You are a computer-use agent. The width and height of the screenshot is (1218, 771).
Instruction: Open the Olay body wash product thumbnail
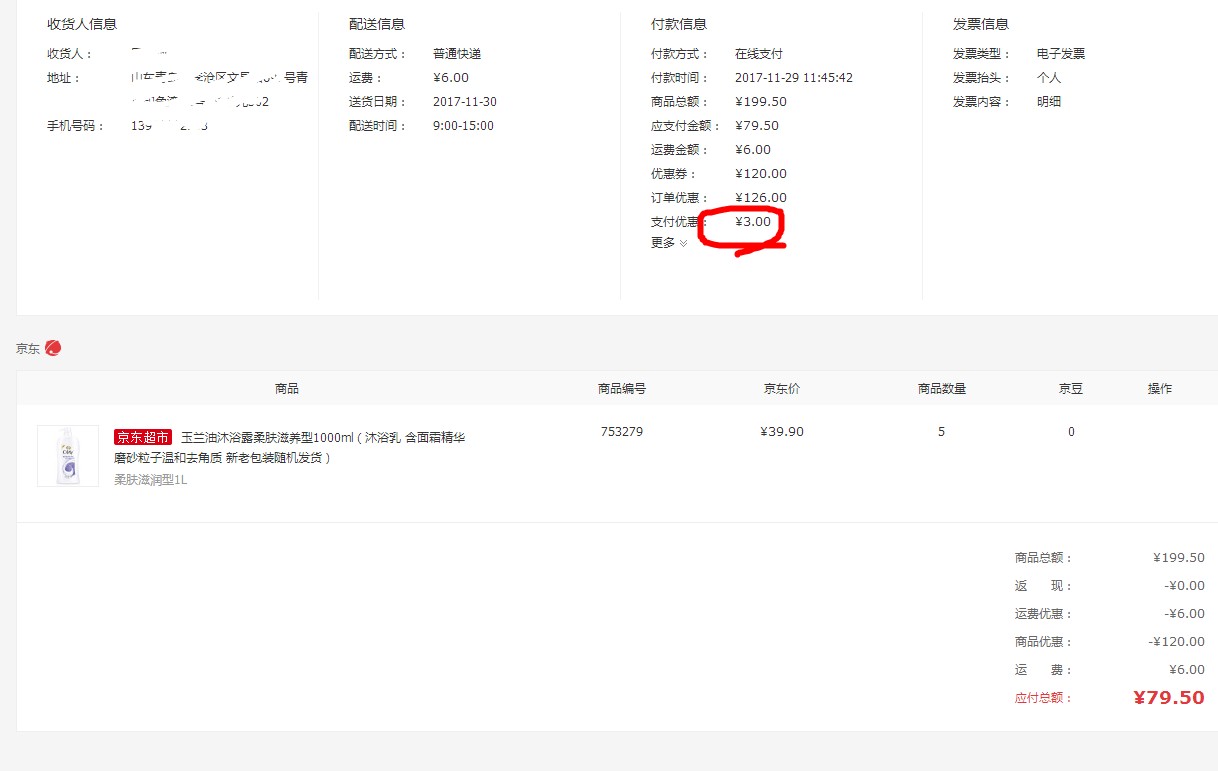click(x=68, y=456)
